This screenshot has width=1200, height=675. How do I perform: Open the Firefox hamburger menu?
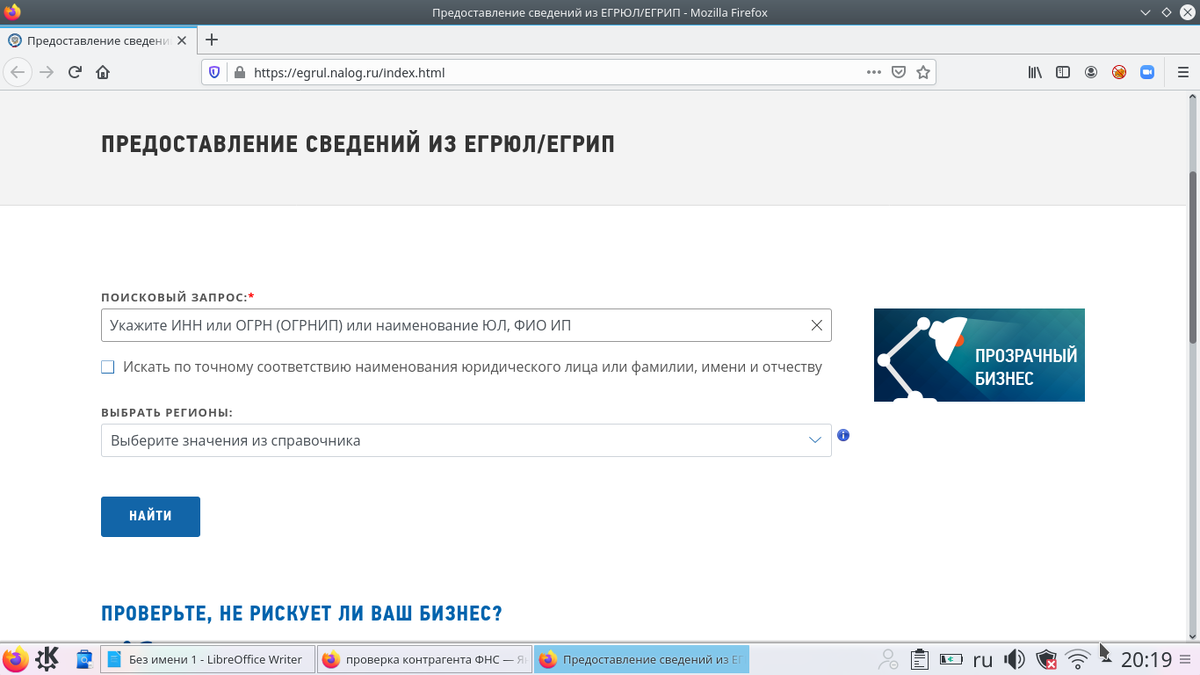pos(1184,72)
